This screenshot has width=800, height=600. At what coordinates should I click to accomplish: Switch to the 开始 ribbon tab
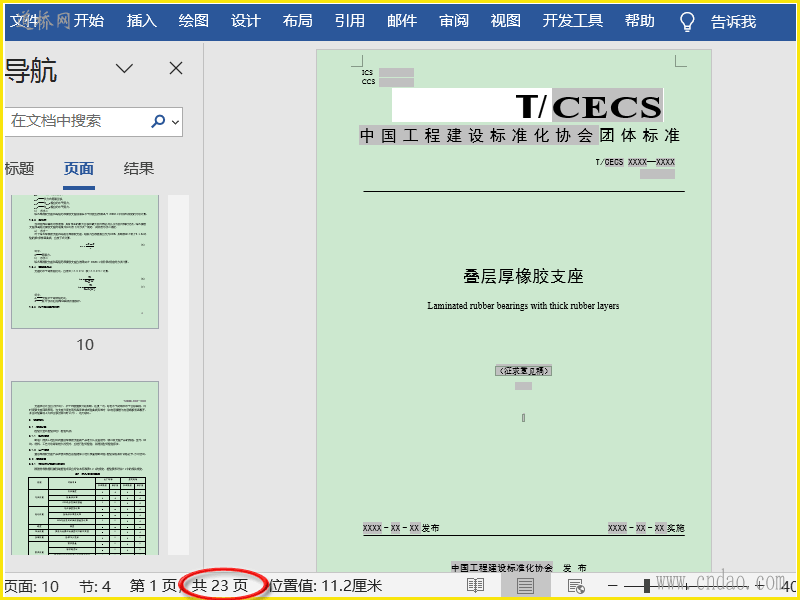tap(89, 20)
